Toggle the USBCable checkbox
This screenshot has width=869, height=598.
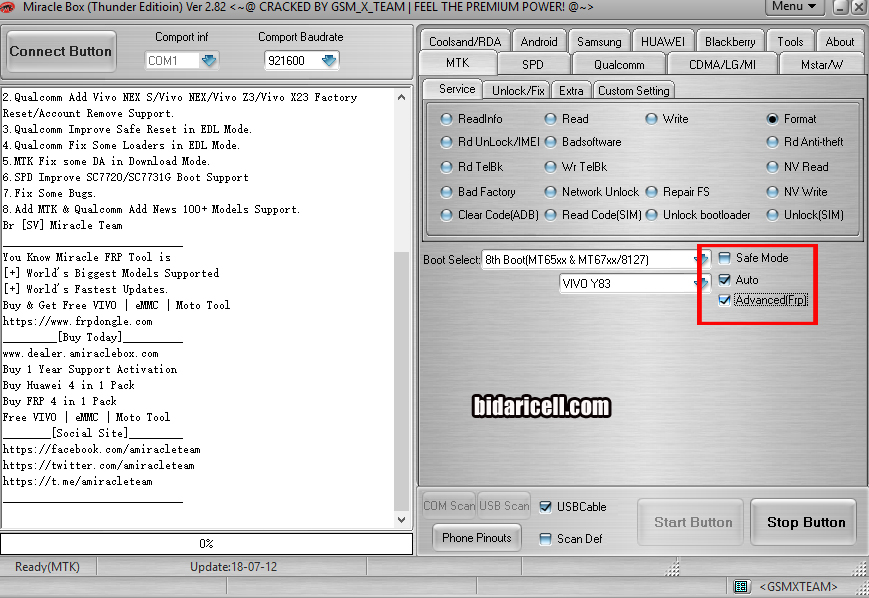545,507
